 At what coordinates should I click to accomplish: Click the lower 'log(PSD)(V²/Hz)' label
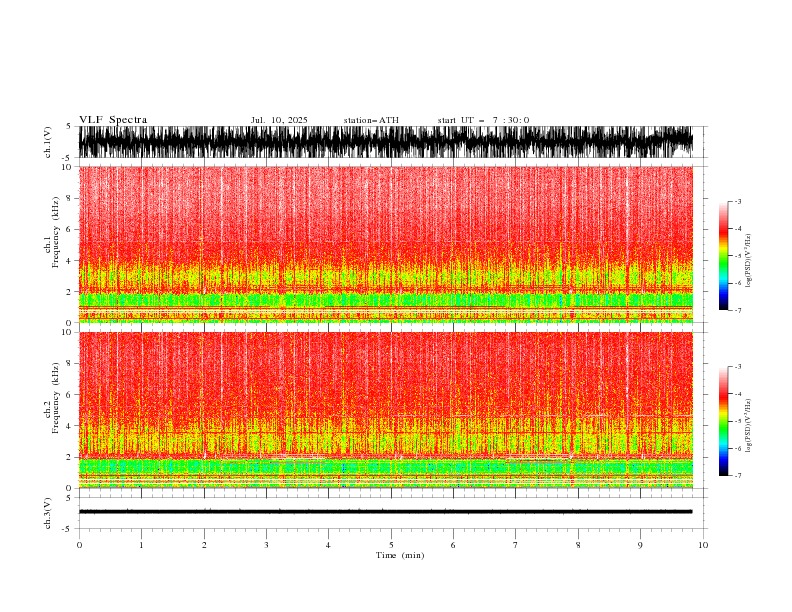point(749,425)
